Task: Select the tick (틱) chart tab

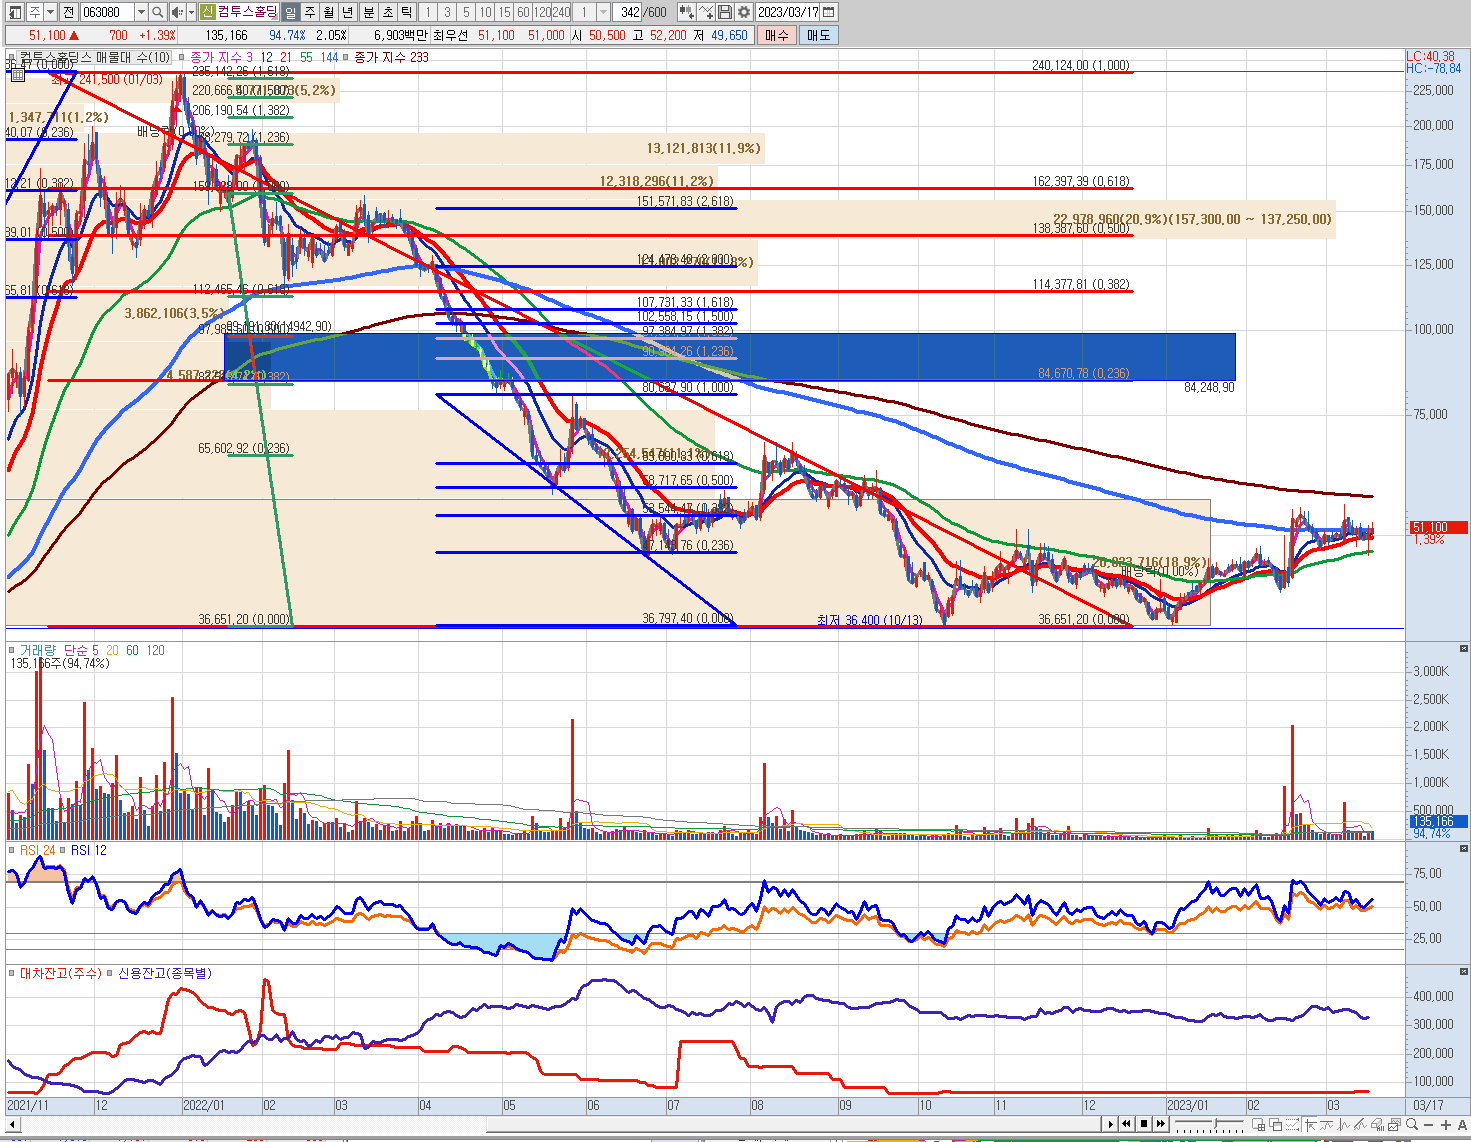Action: coord(407,12)
